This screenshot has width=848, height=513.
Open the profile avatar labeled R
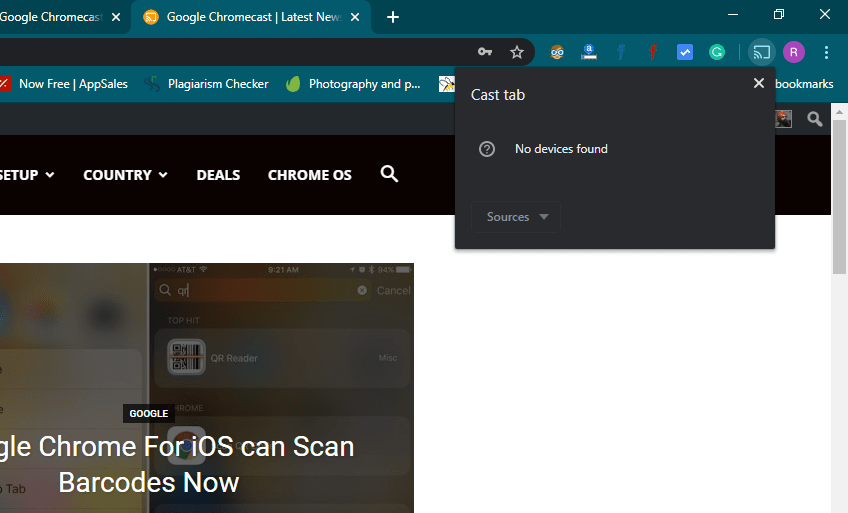pos(793,52)
